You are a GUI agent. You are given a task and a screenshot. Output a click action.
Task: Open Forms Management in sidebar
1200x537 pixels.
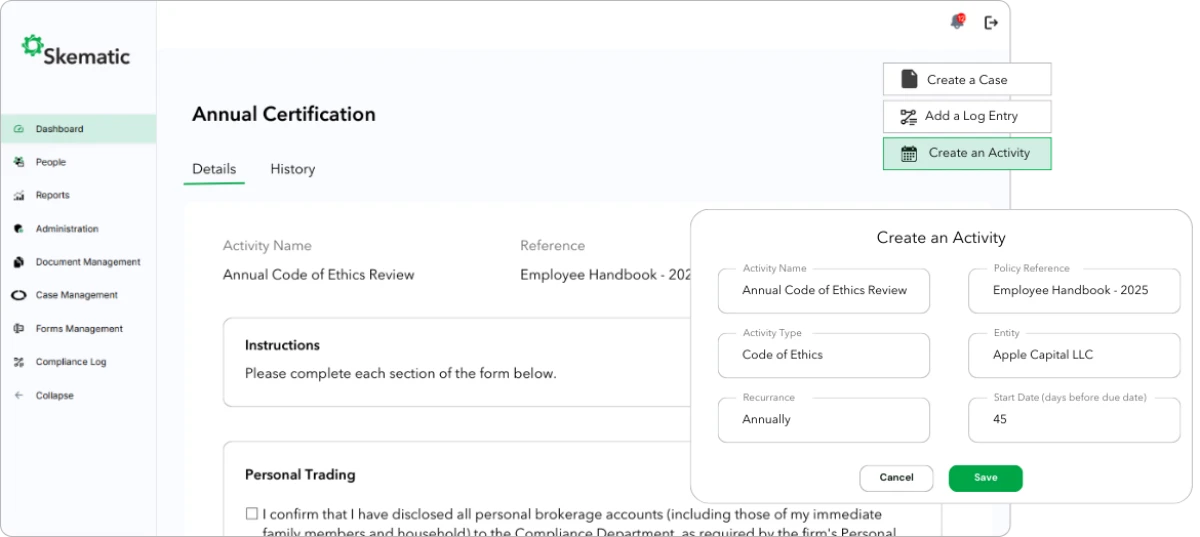(x=78, y=329)
